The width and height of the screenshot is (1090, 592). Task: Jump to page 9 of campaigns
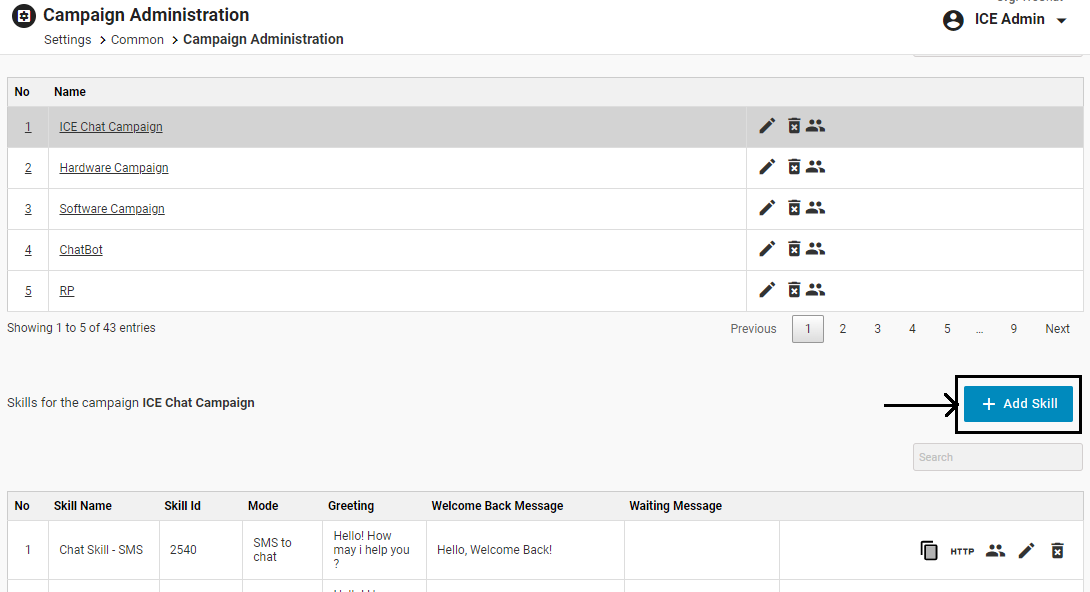[x=1013, y=329]
